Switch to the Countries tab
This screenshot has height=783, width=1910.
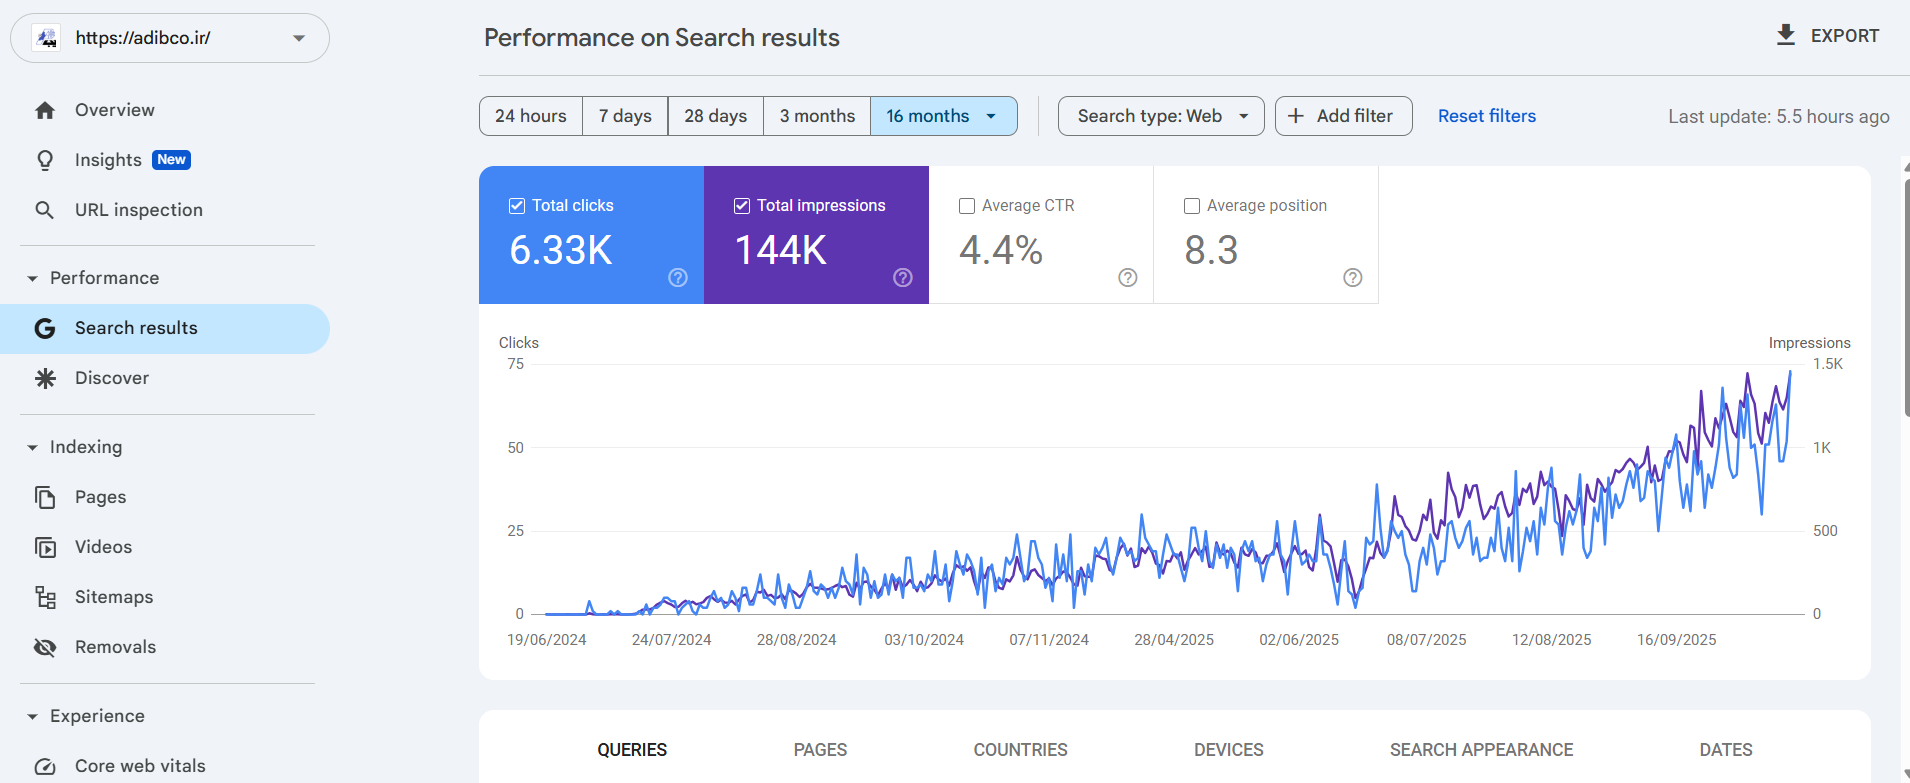point(1020,750)
